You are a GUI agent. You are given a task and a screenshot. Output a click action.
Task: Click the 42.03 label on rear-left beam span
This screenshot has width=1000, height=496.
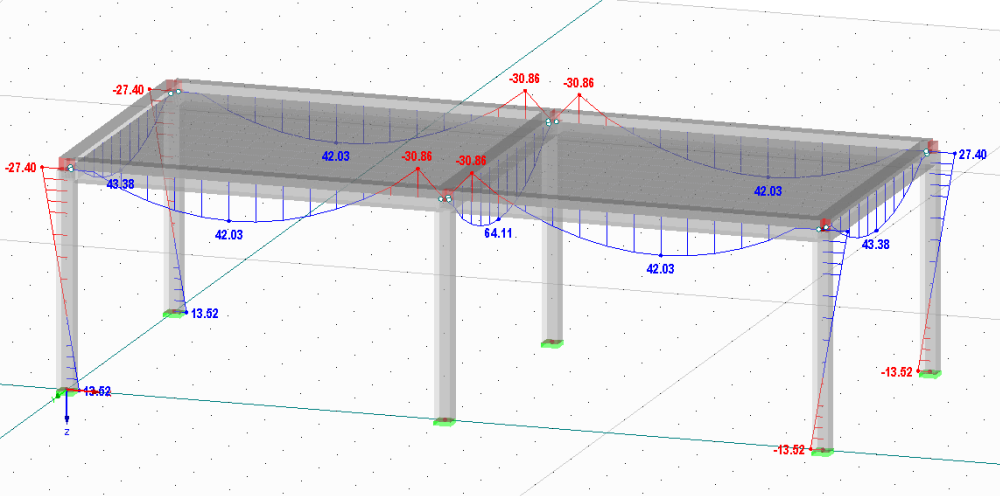[x=335, y=156]
